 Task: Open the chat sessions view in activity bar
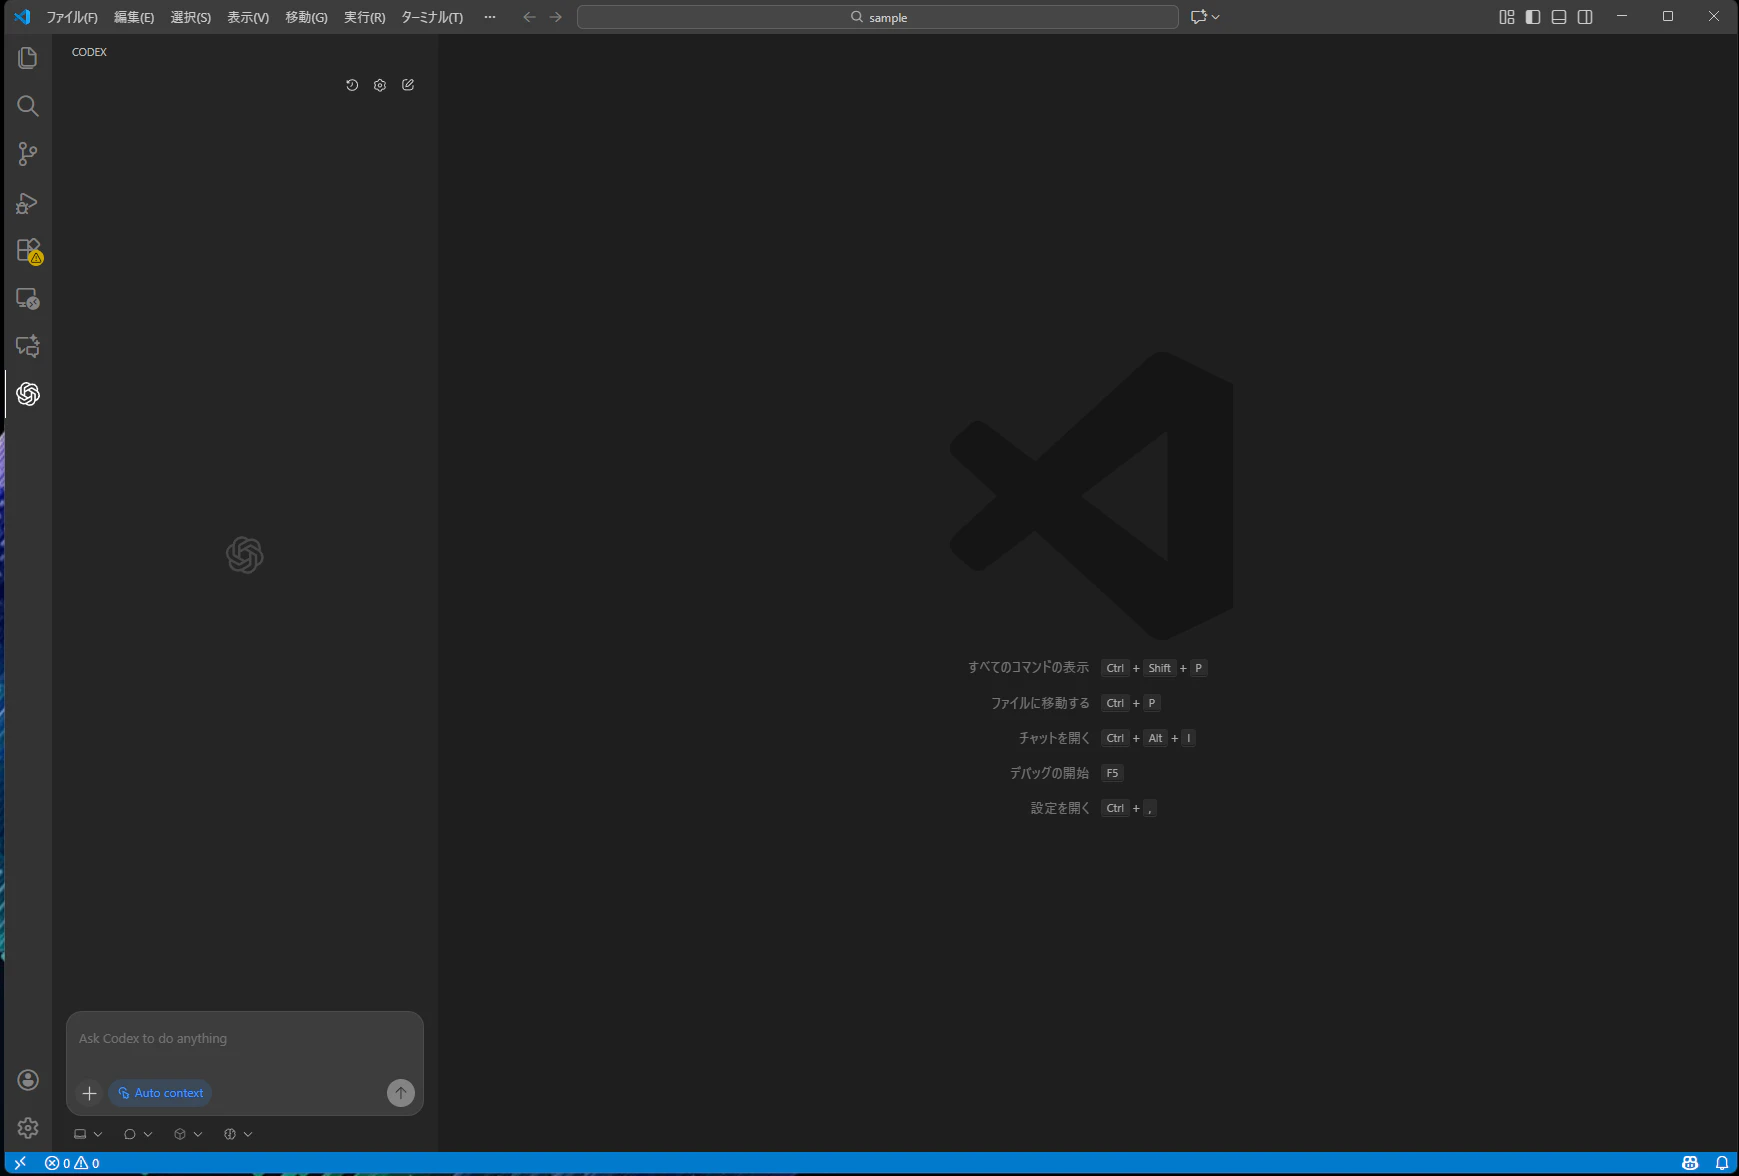28,346
